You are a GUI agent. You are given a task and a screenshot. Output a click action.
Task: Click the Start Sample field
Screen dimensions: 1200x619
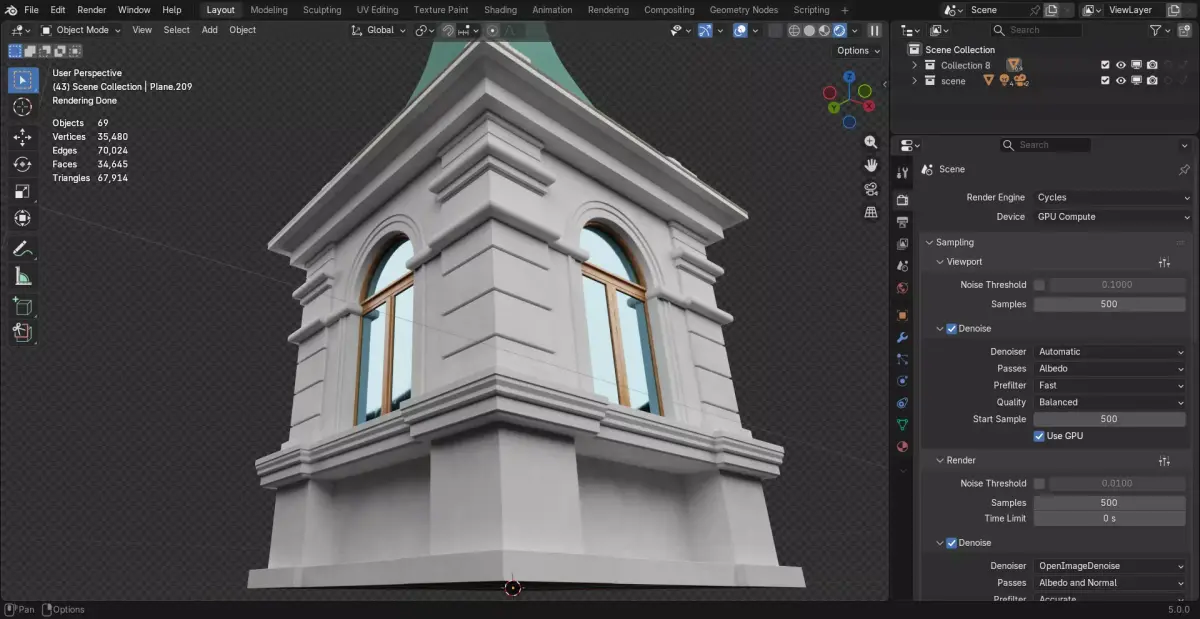[1110, 419]
